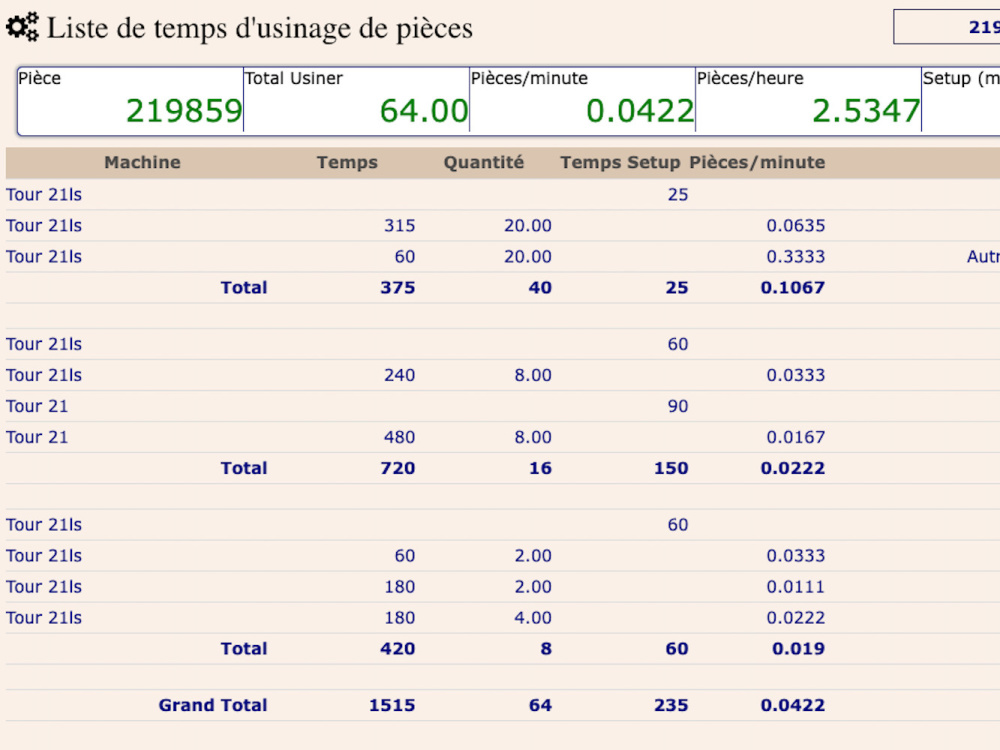Click the Quantité column header
Screen dimensions: 1000x750
tap(483, 163)
